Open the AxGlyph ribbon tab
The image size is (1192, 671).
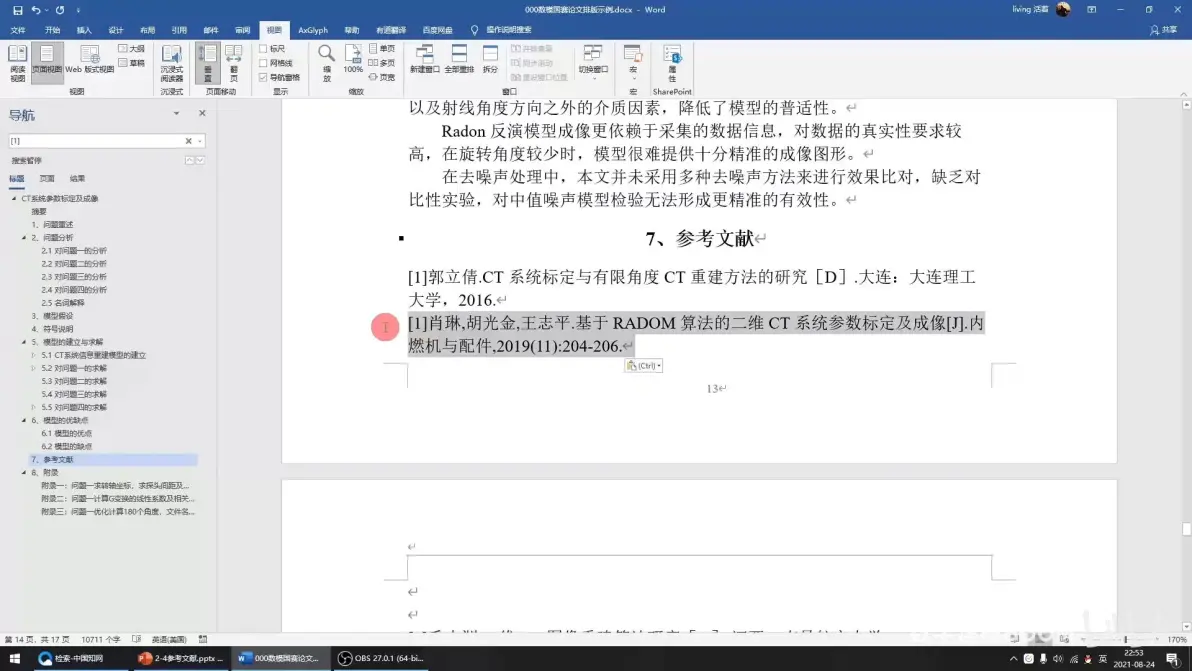[x=312, y=30]
